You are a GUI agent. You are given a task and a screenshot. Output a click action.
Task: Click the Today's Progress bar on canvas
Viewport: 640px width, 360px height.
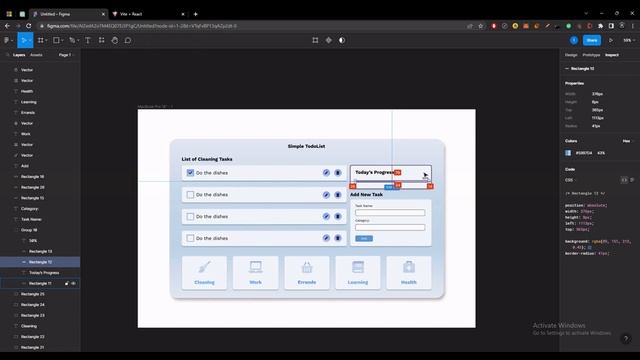(391, 181)
